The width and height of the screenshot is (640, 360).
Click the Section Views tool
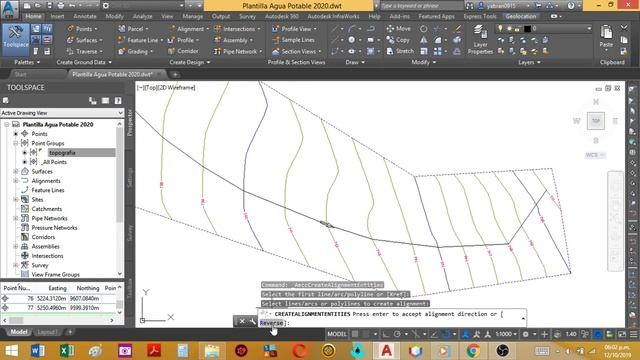[x=296, y=51]
